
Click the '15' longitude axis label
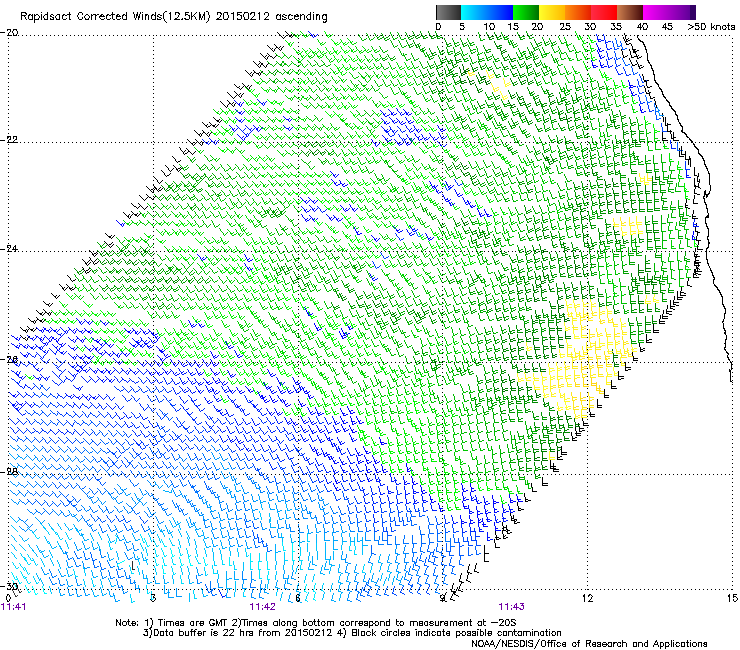coord(732,598)
